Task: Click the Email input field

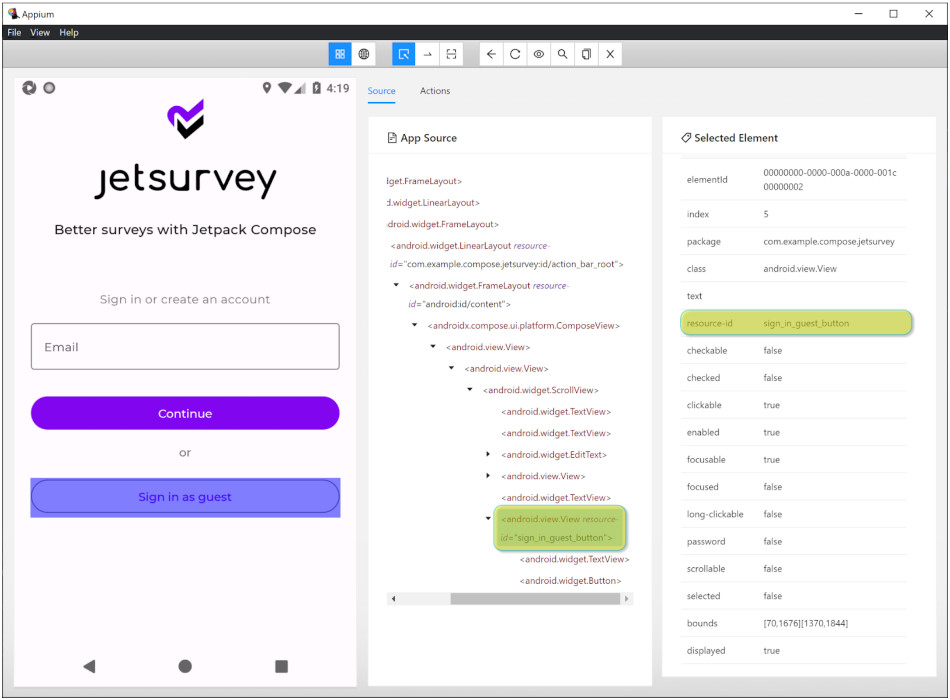Action: coord(184,347)
